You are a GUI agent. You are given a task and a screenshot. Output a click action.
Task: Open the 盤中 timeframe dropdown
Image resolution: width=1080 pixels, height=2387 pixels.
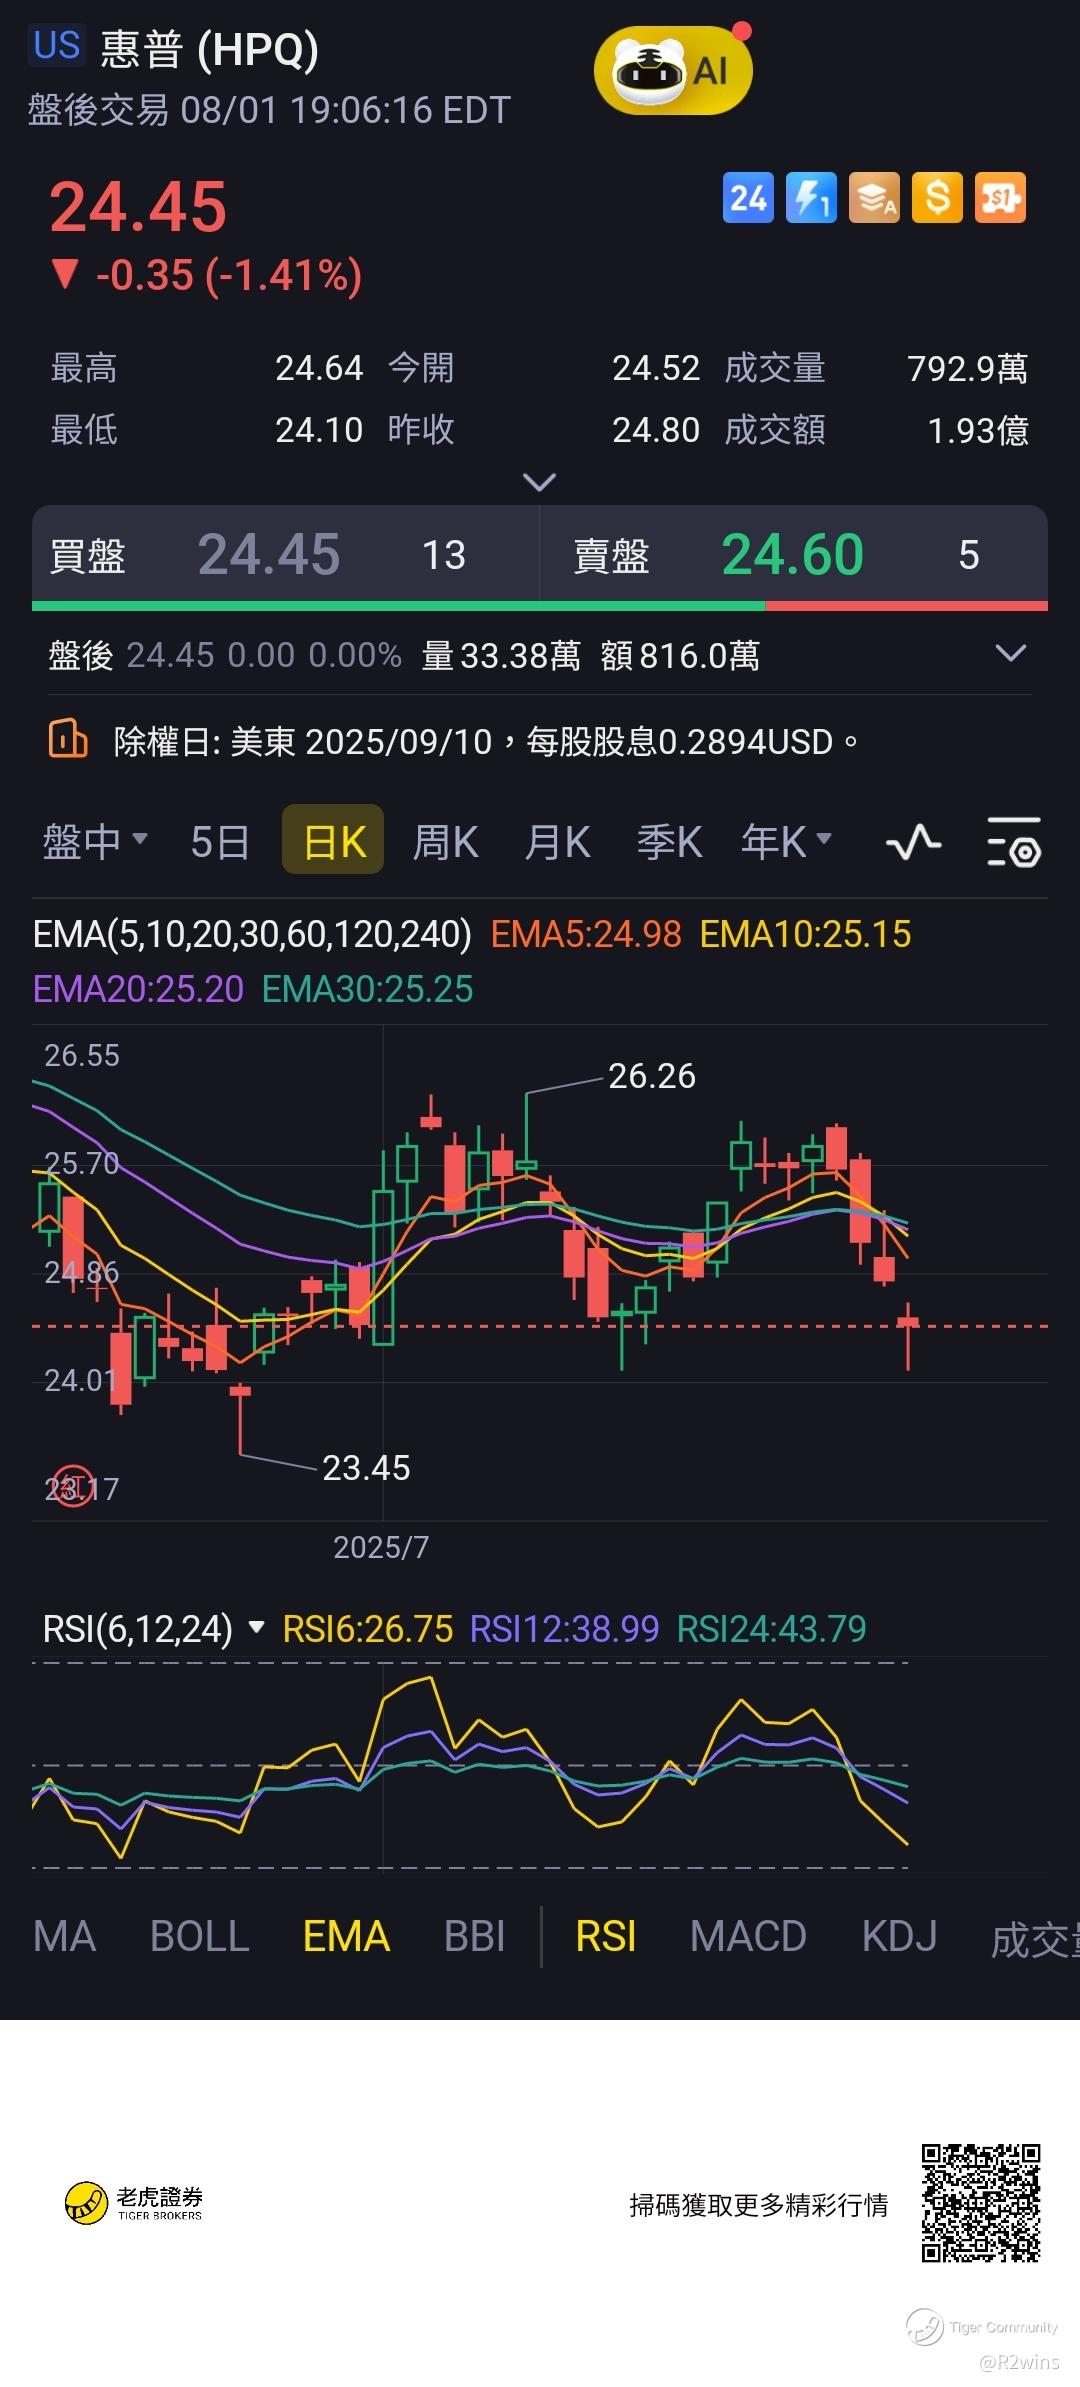click(95, 841)
